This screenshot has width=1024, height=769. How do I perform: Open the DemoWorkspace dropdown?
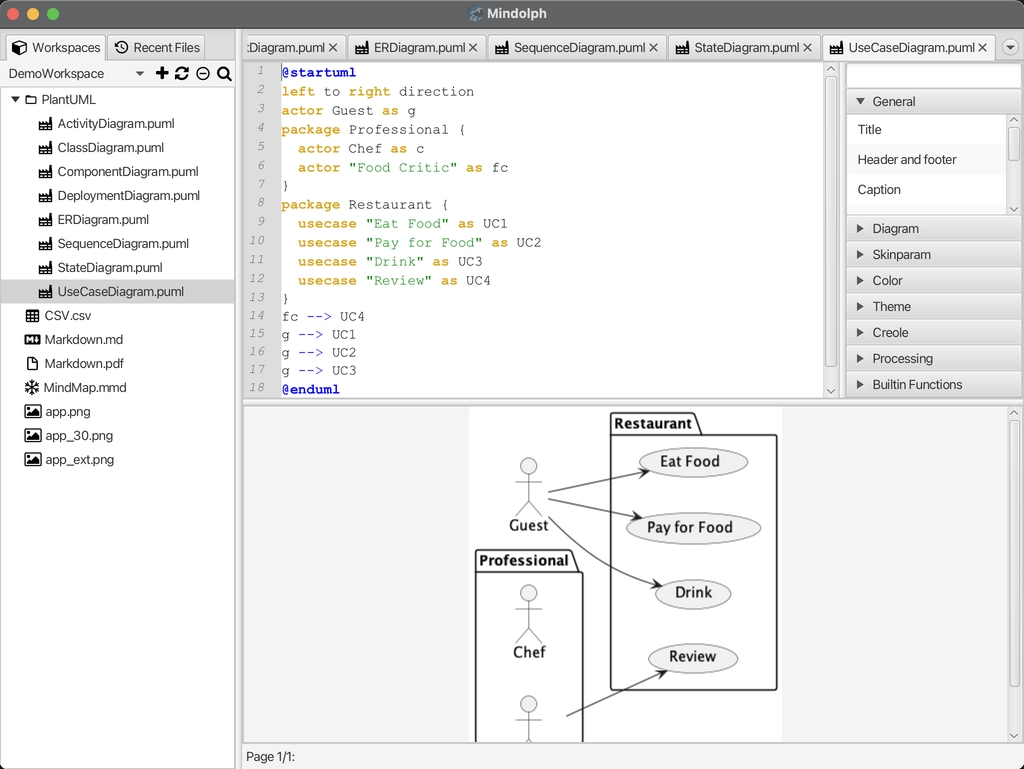coord(140,74)
